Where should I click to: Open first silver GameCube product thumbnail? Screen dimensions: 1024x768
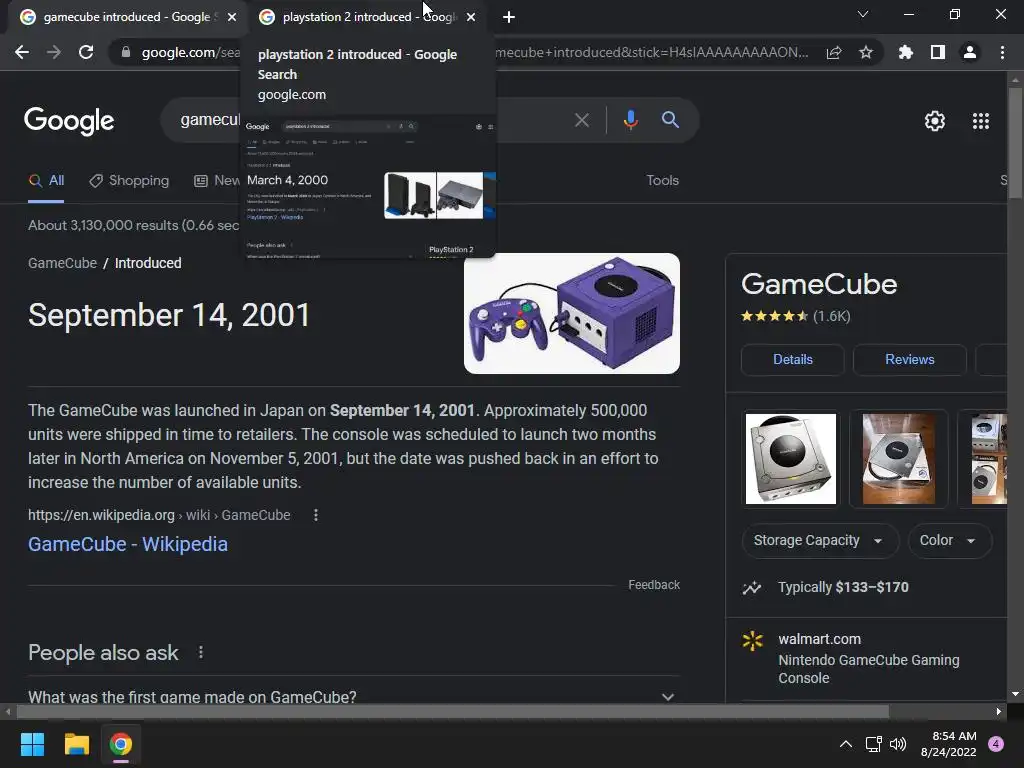tap(790, 458)
